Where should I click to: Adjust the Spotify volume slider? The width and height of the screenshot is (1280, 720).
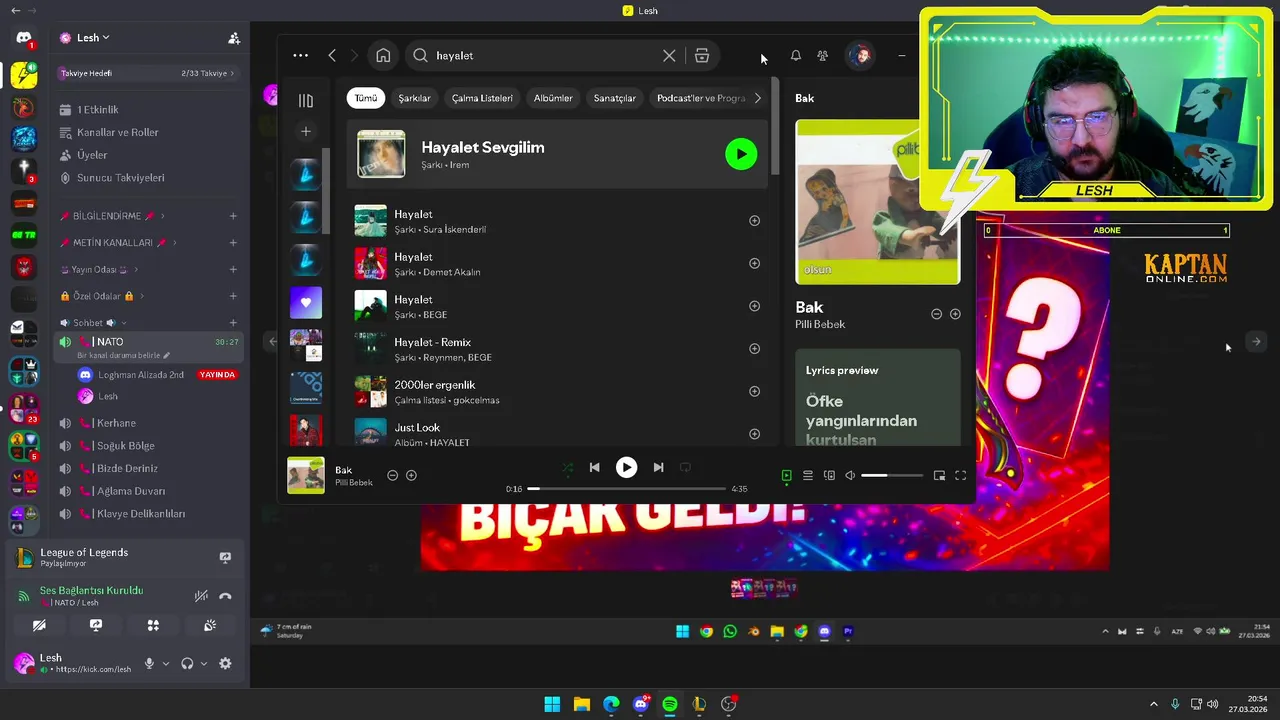pos(891,476)
